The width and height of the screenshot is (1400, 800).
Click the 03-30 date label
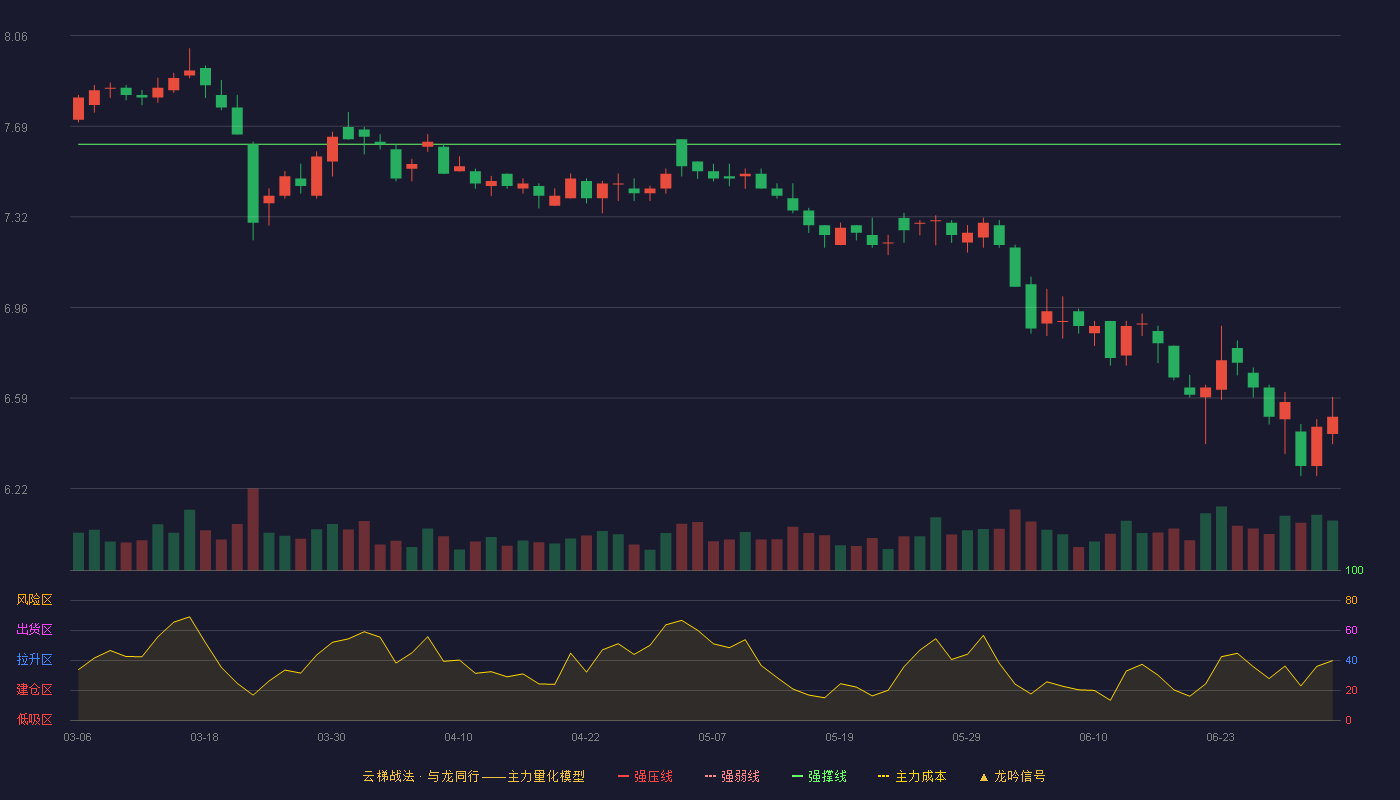pos(332,737)
